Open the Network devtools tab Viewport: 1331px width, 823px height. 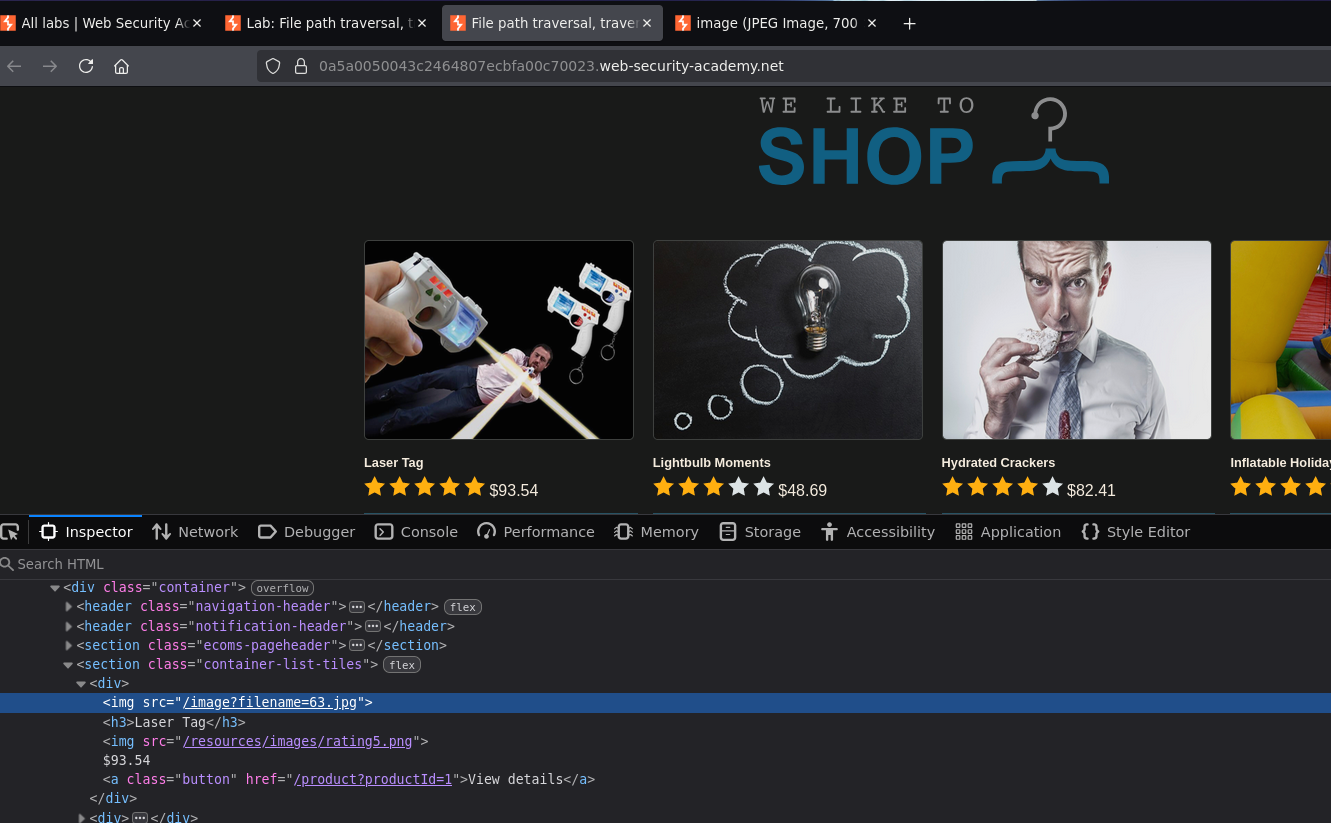pos(195,532)
